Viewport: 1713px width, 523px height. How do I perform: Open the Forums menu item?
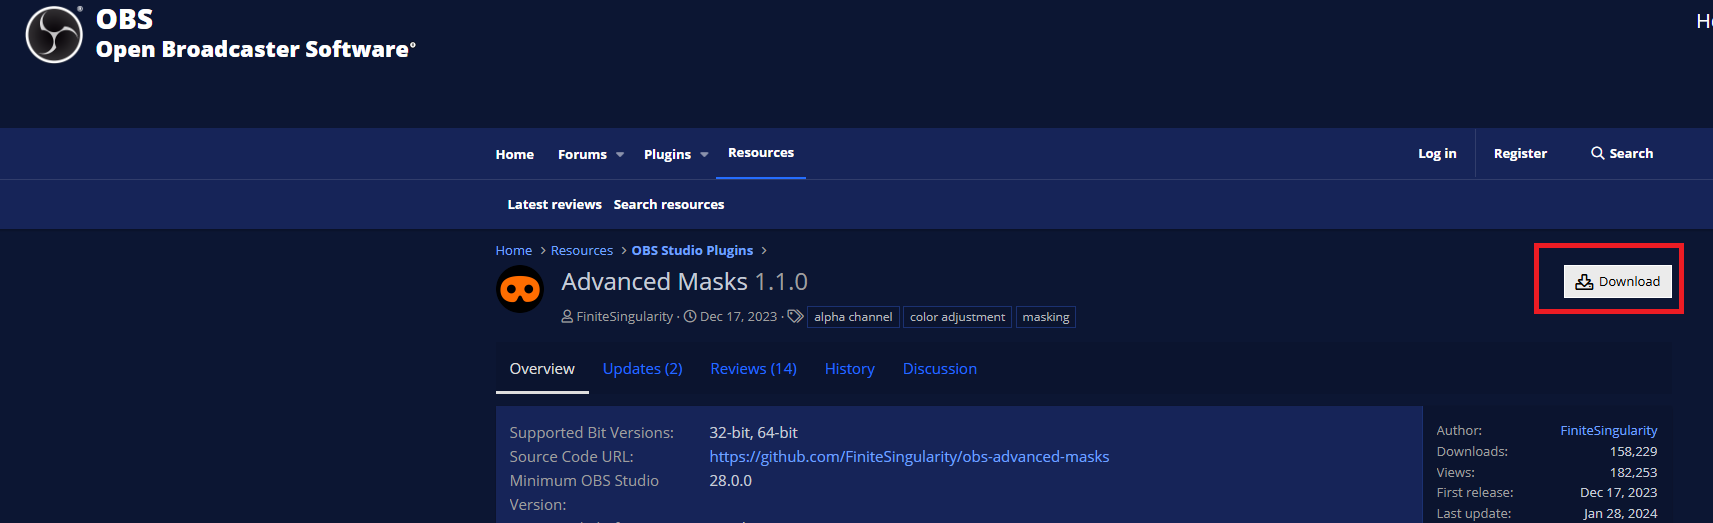(x=582, y=154)
